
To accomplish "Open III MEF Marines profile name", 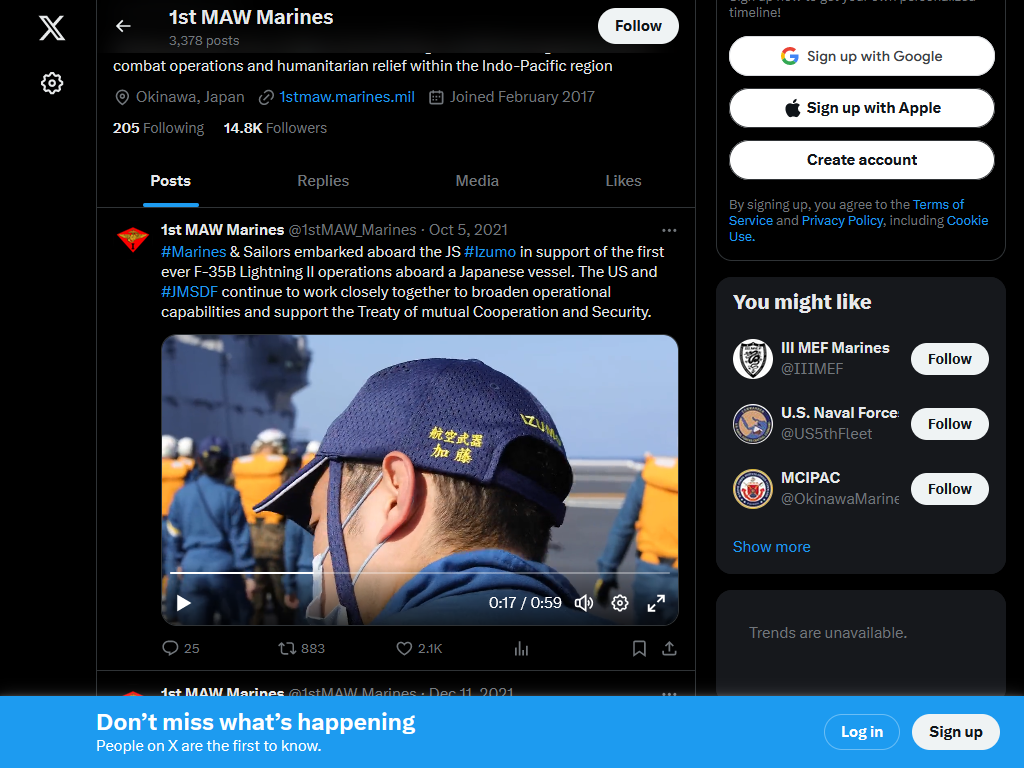I will click(x=835, y=348).
